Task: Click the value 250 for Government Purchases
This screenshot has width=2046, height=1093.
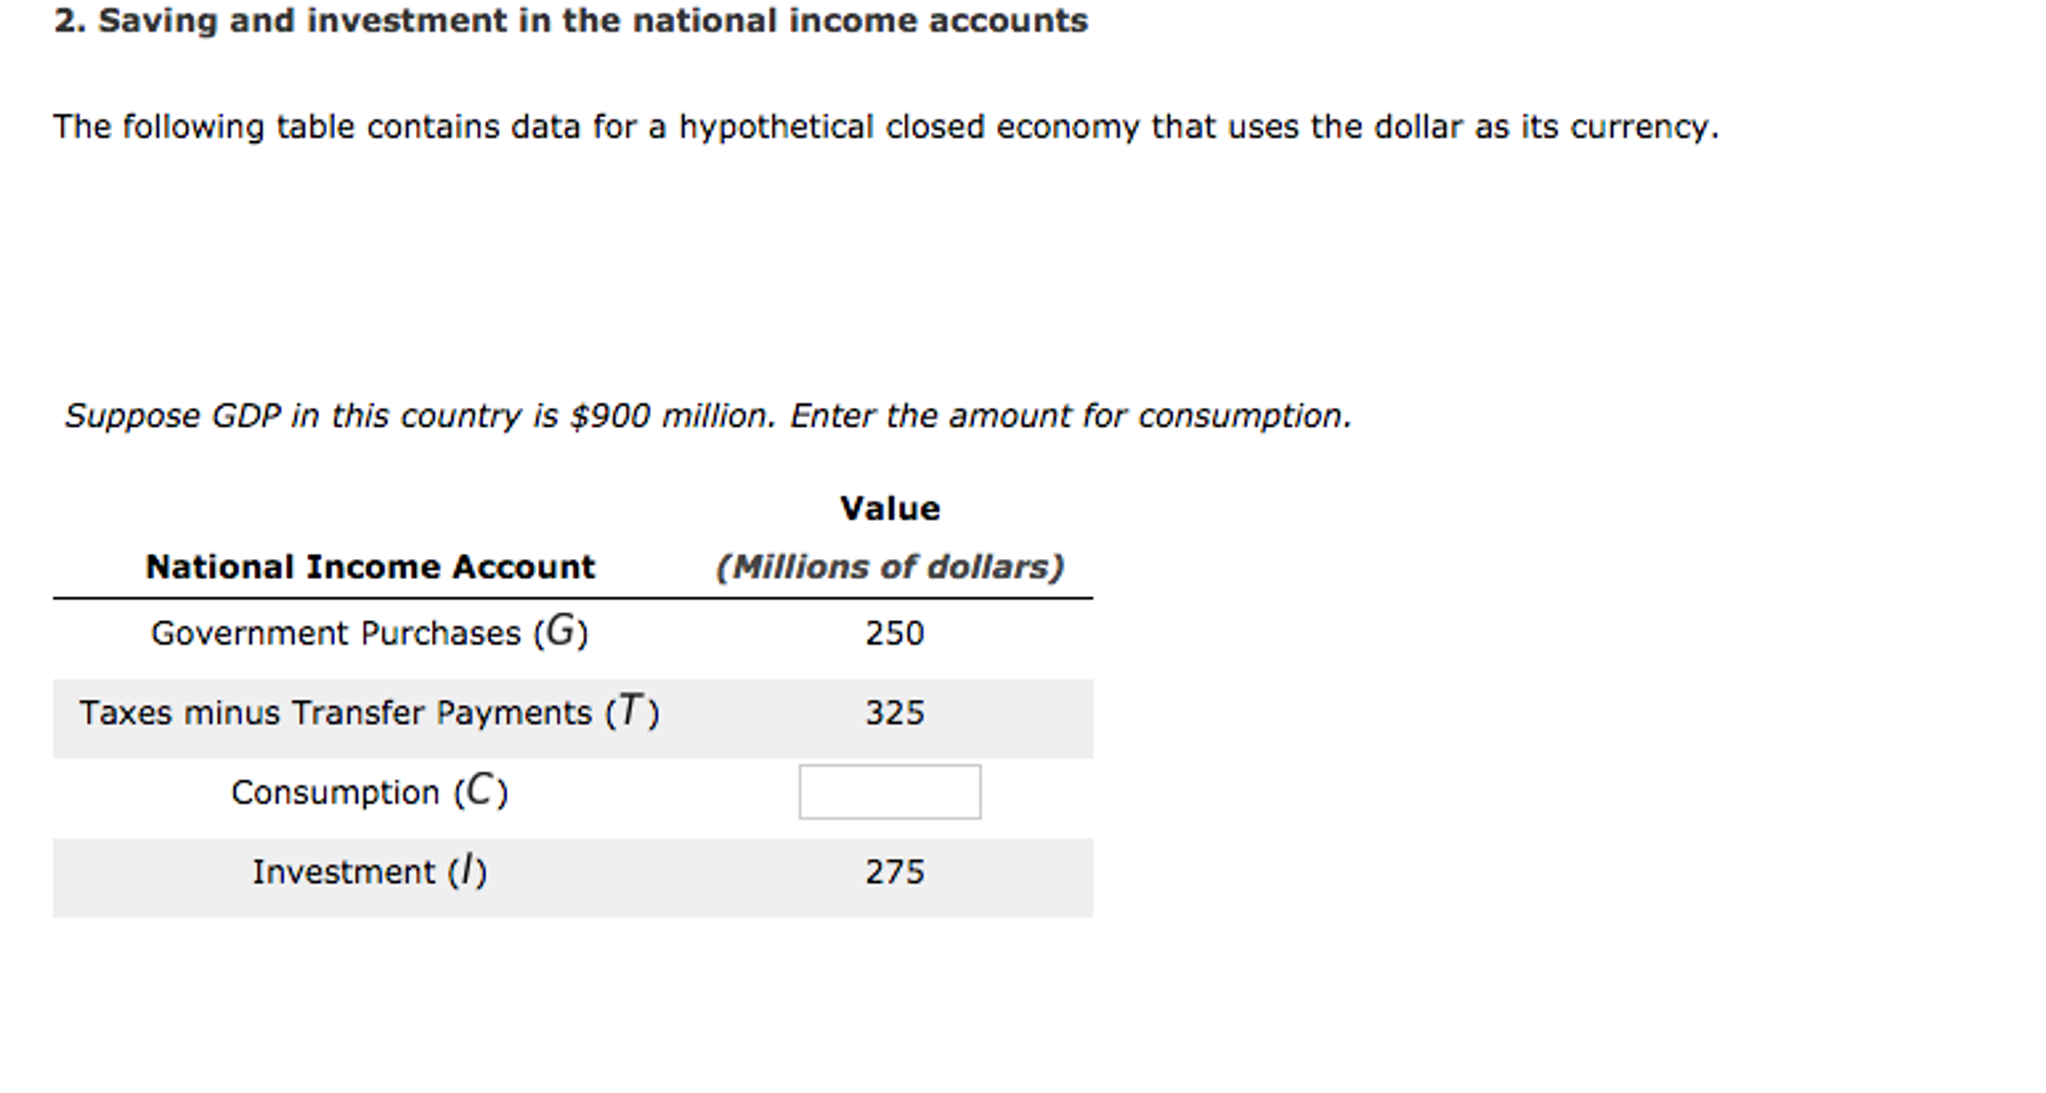Action: (893, 633)
